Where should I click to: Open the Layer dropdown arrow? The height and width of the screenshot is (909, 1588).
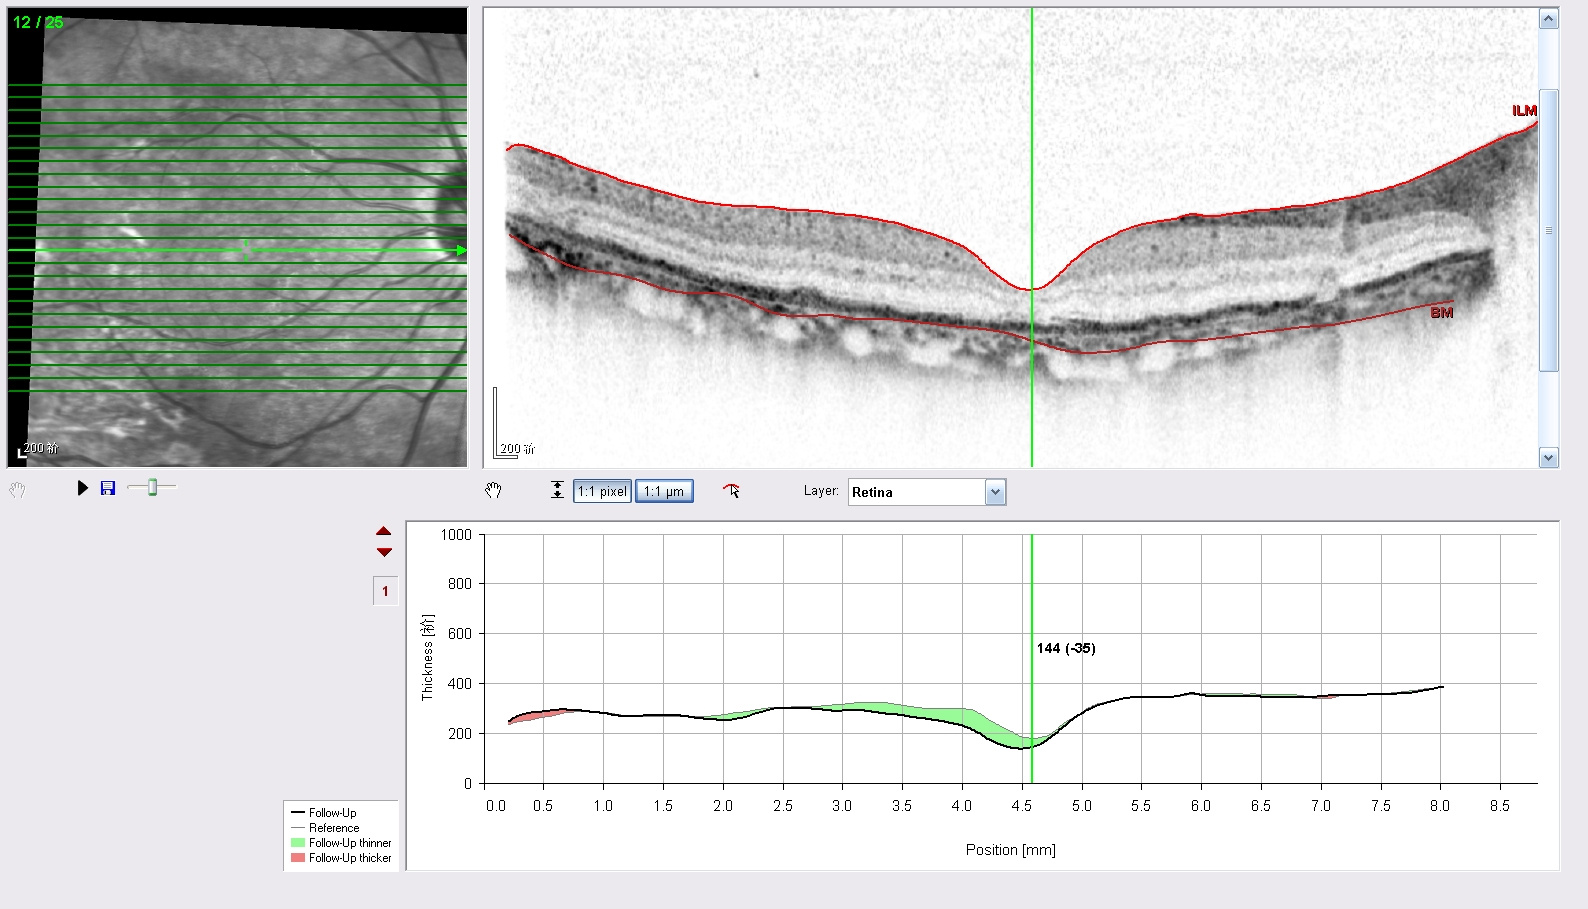(x=995, y=492)
